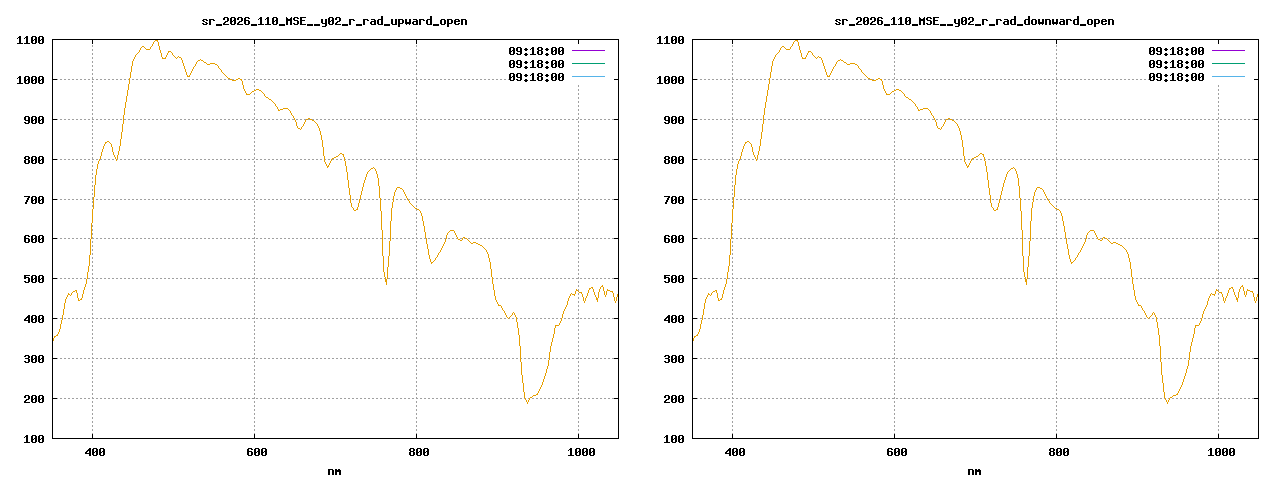Click the 1000 x-axis tick on downward chart
The image size is (1280, 480).
click(1220, 453)
